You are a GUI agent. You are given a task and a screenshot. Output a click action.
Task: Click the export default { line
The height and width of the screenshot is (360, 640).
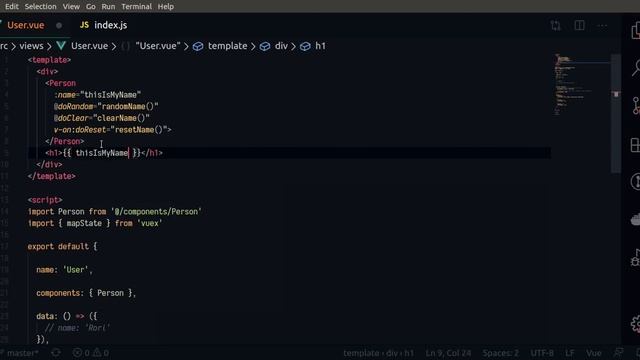62,247
